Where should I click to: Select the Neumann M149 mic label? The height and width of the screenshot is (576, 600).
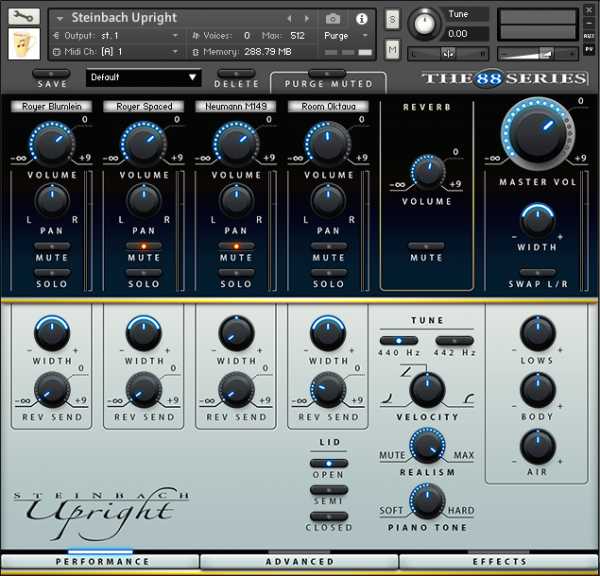[x=236, y=106]
